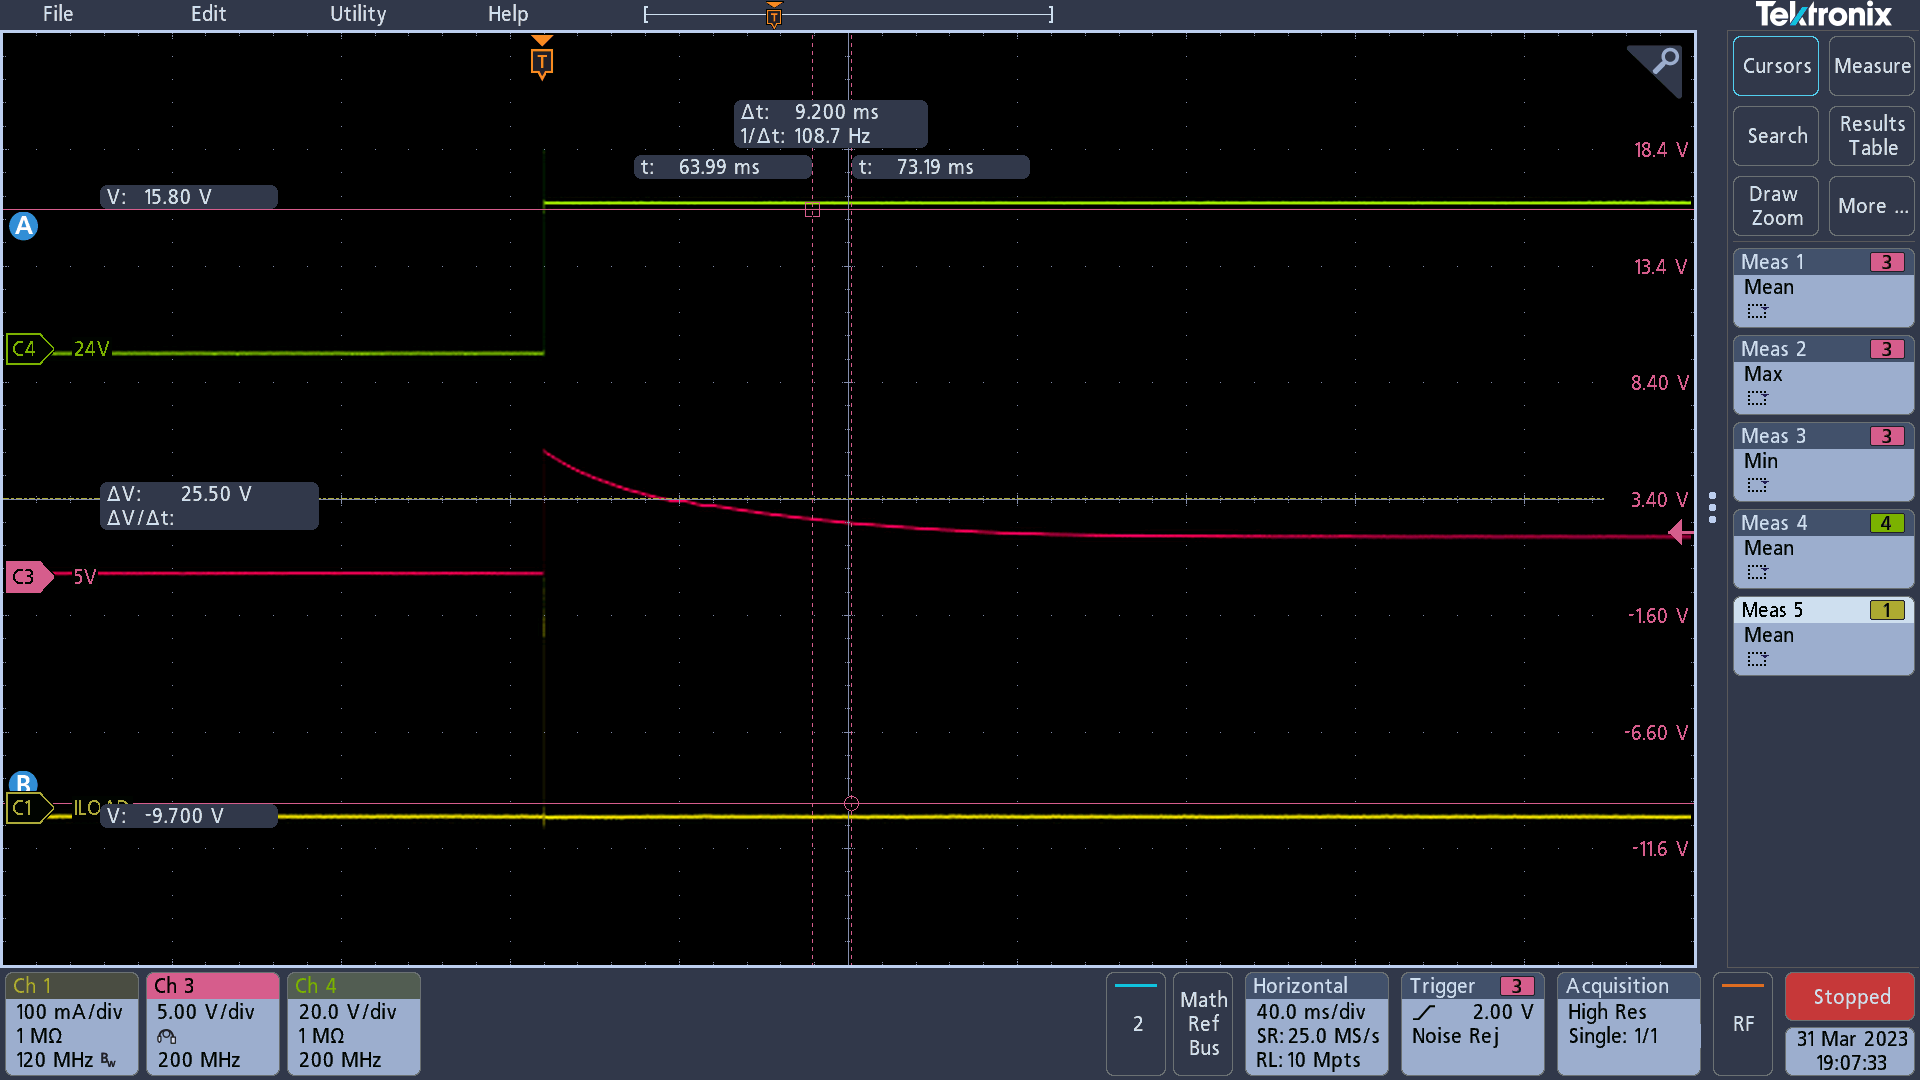The image size is (1920, 1080).
Task: Click the 18.4 V scale label
Action: [1660, 150]
